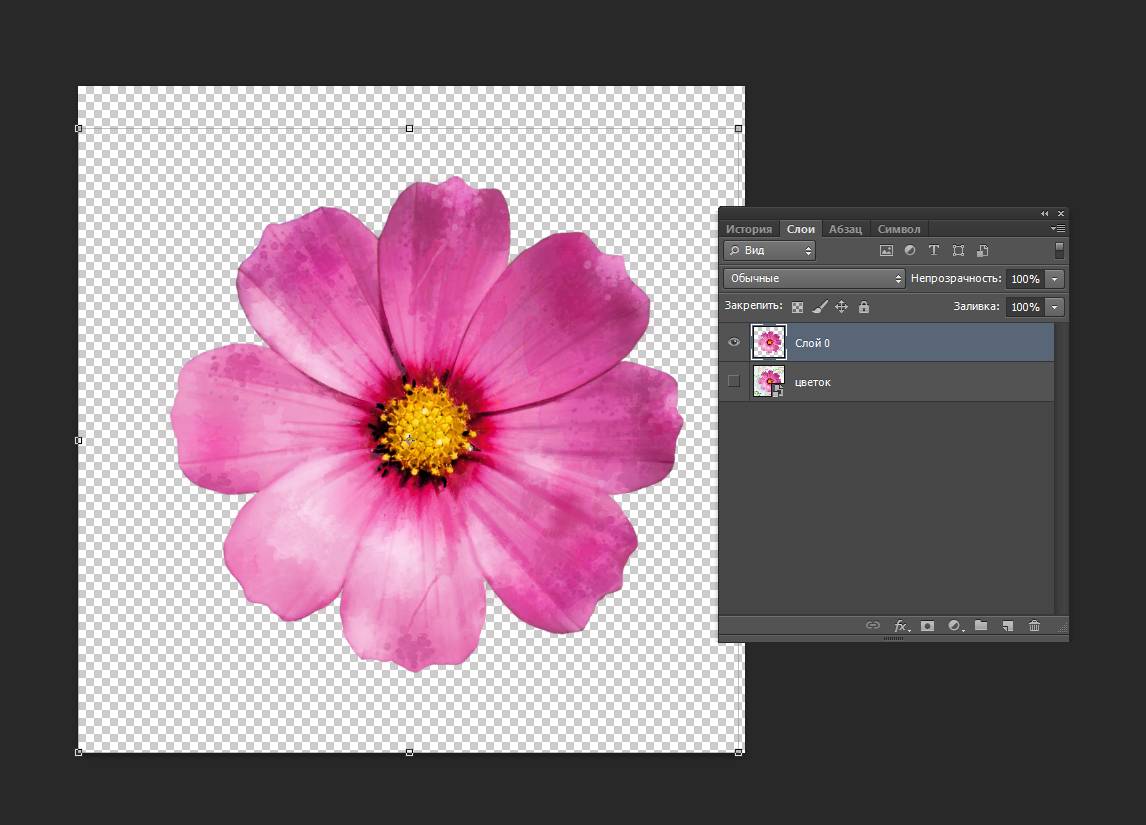Lock layer position with the move icon
Image resolution: width=1146 pixels, height=825 pixels.
(841, 307)
